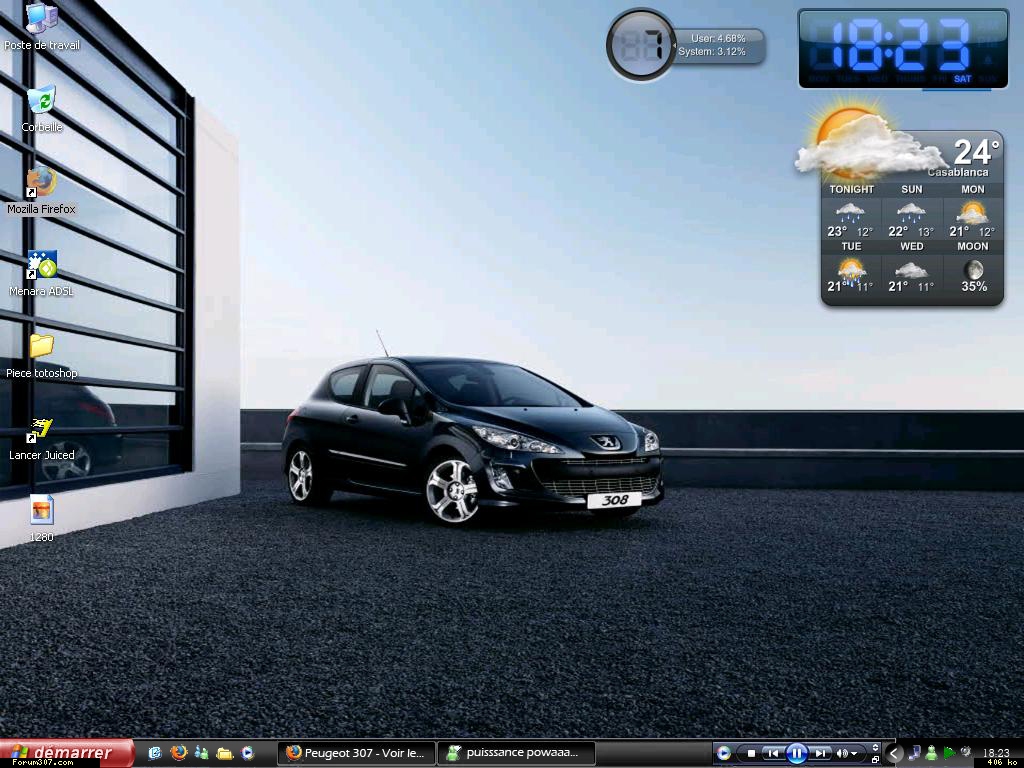Switch to the puisssance powaaa taskbar window

pos(517,753)
